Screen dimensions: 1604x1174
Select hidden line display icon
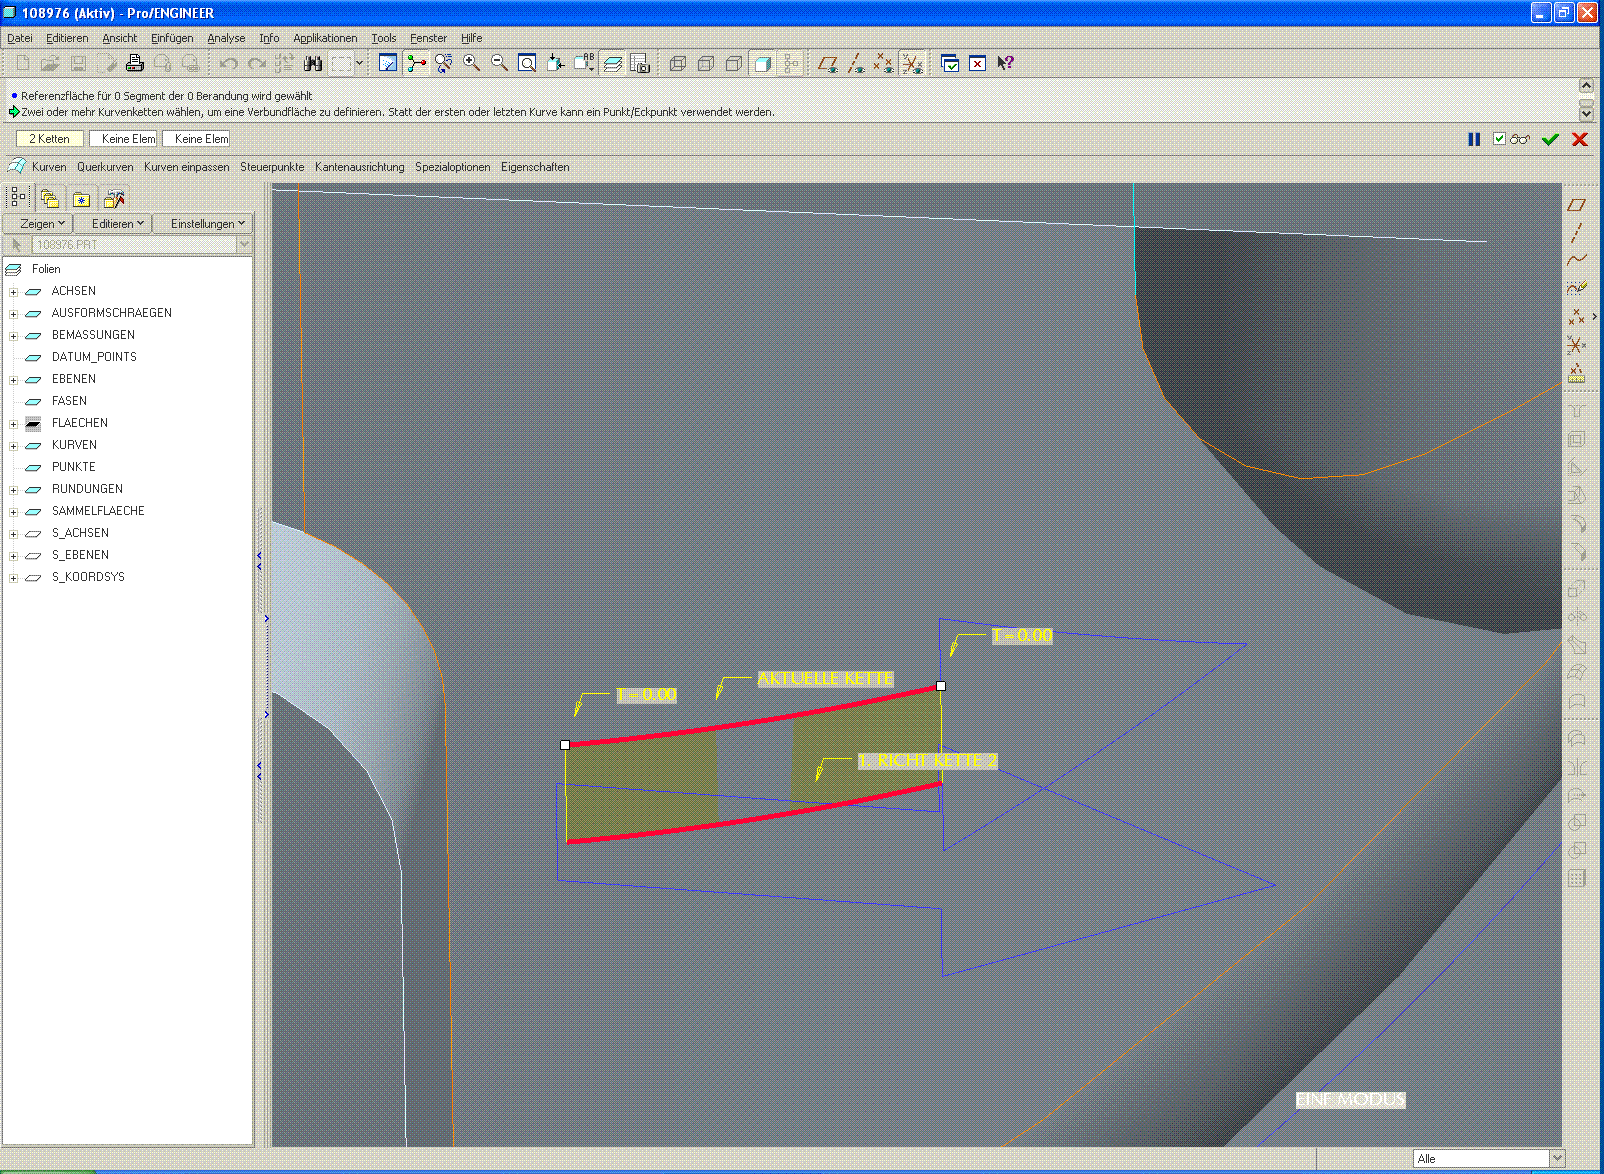[705, 63]
